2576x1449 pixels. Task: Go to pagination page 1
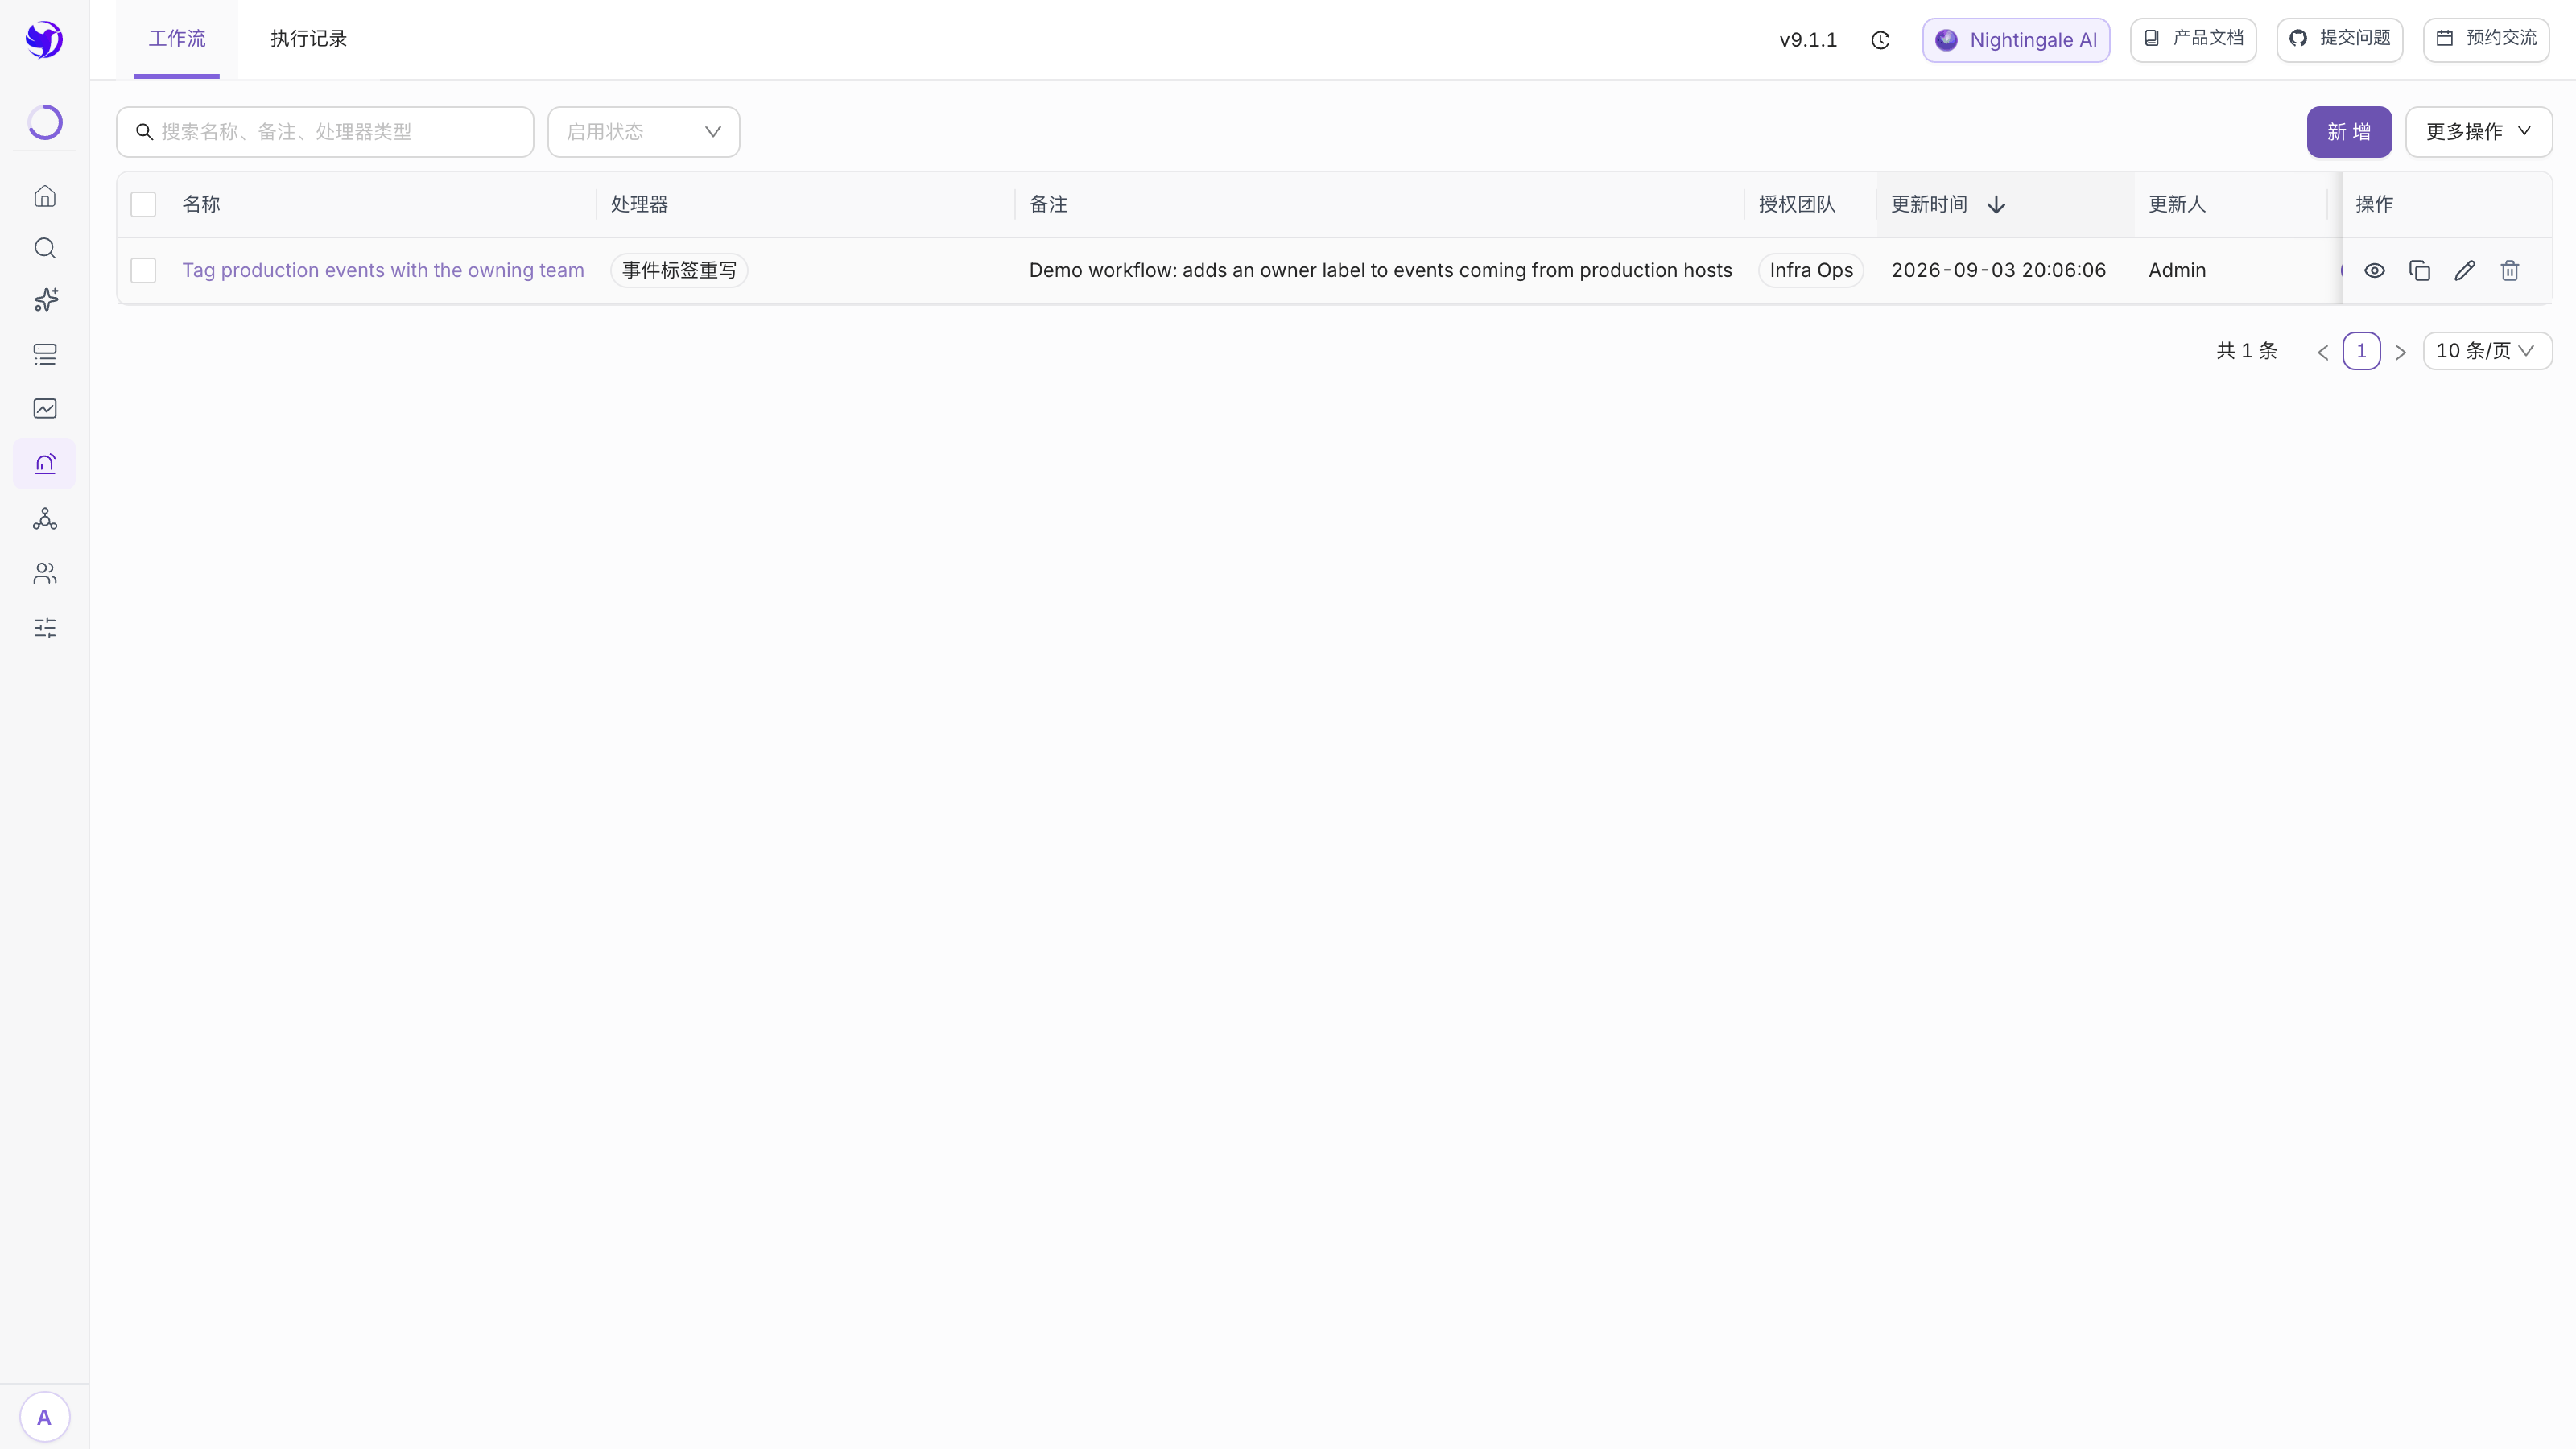click(2361, 351)
